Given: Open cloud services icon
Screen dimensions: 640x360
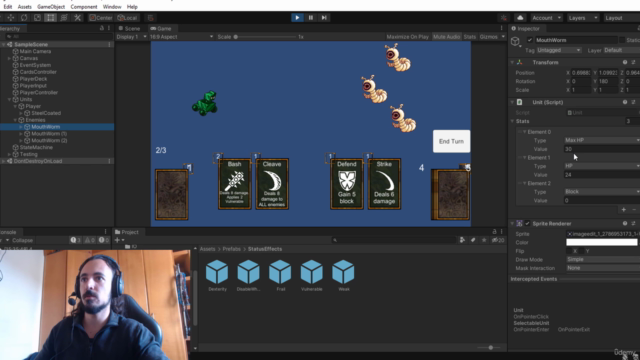Looking at the screenshot, I should click(520, 18).
